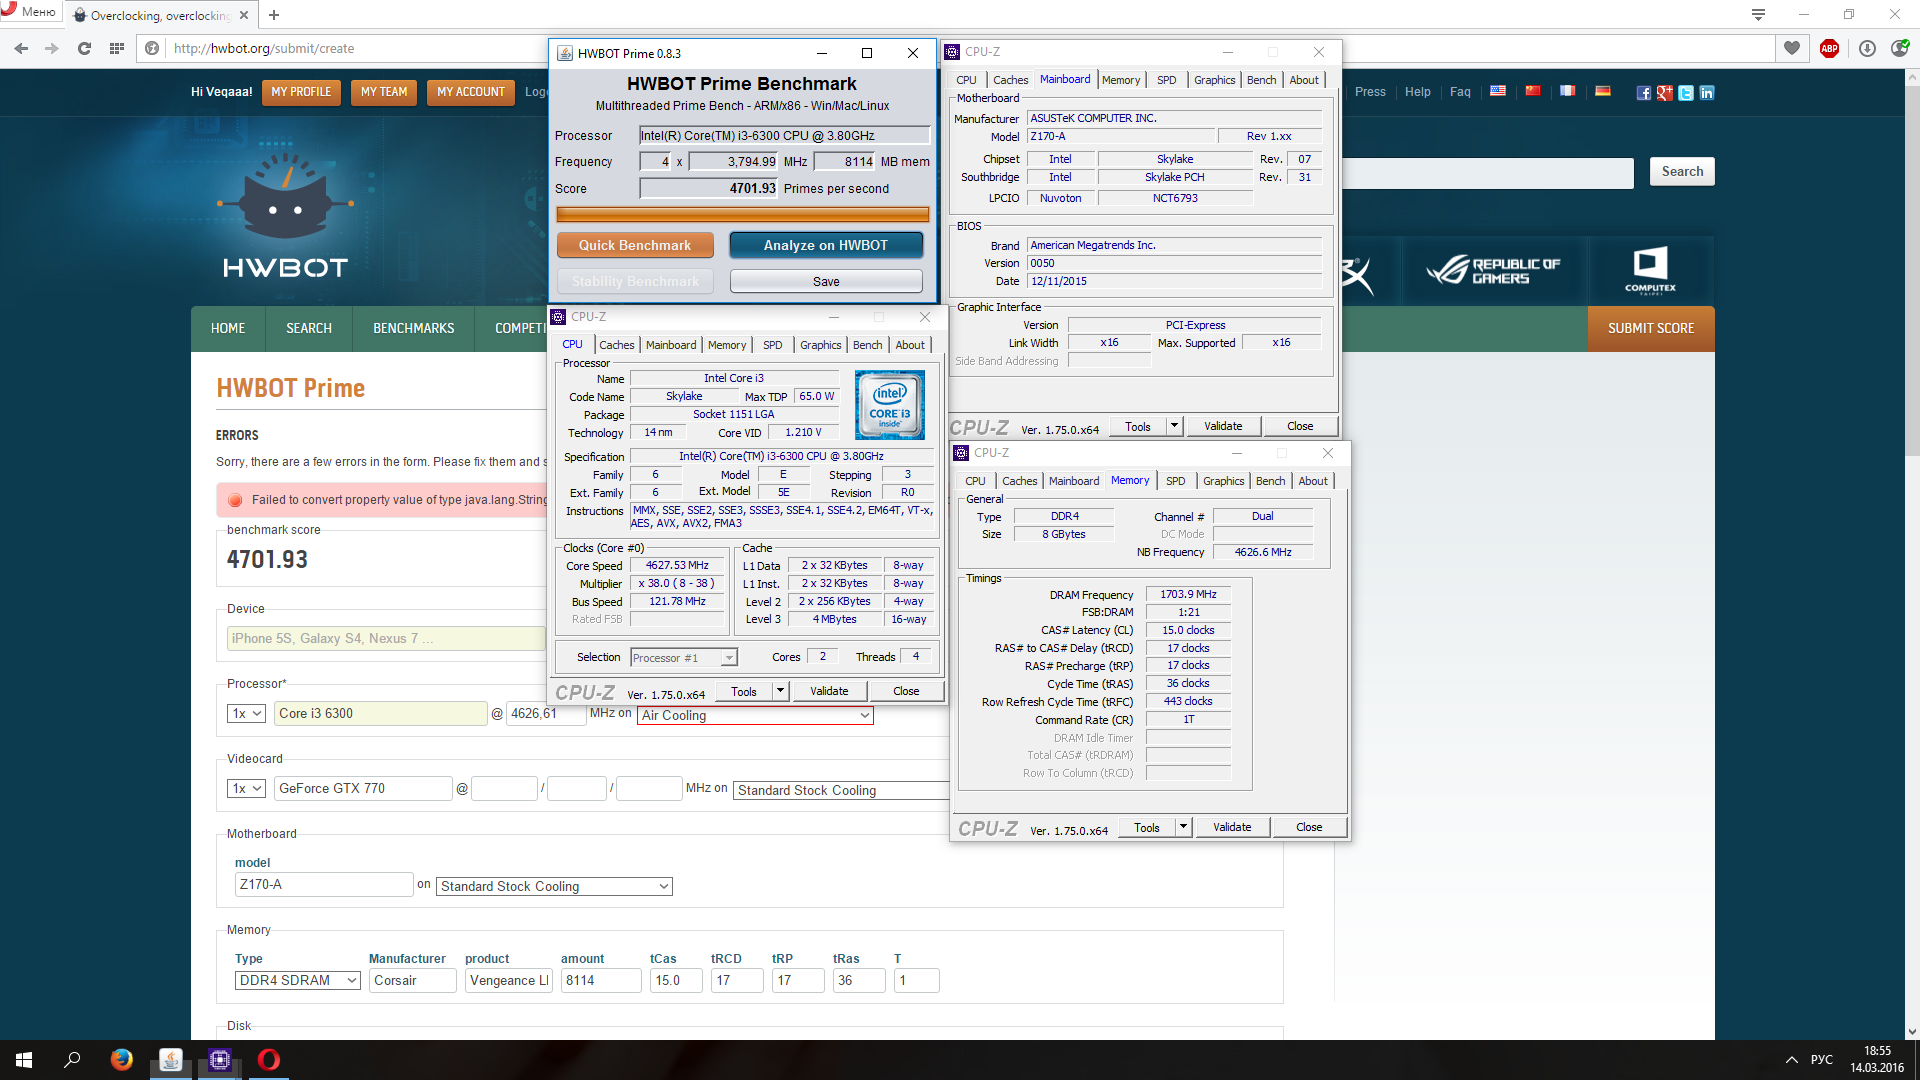This screenshot has width=1920, height=1080.
Task: Open taskbar search magnifier
Action: 72,1060
